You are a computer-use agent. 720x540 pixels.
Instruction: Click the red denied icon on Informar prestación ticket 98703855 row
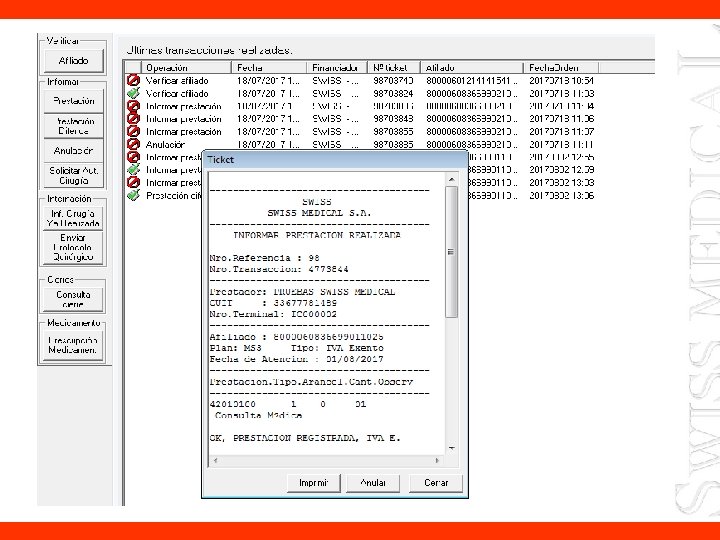[133, 132]
